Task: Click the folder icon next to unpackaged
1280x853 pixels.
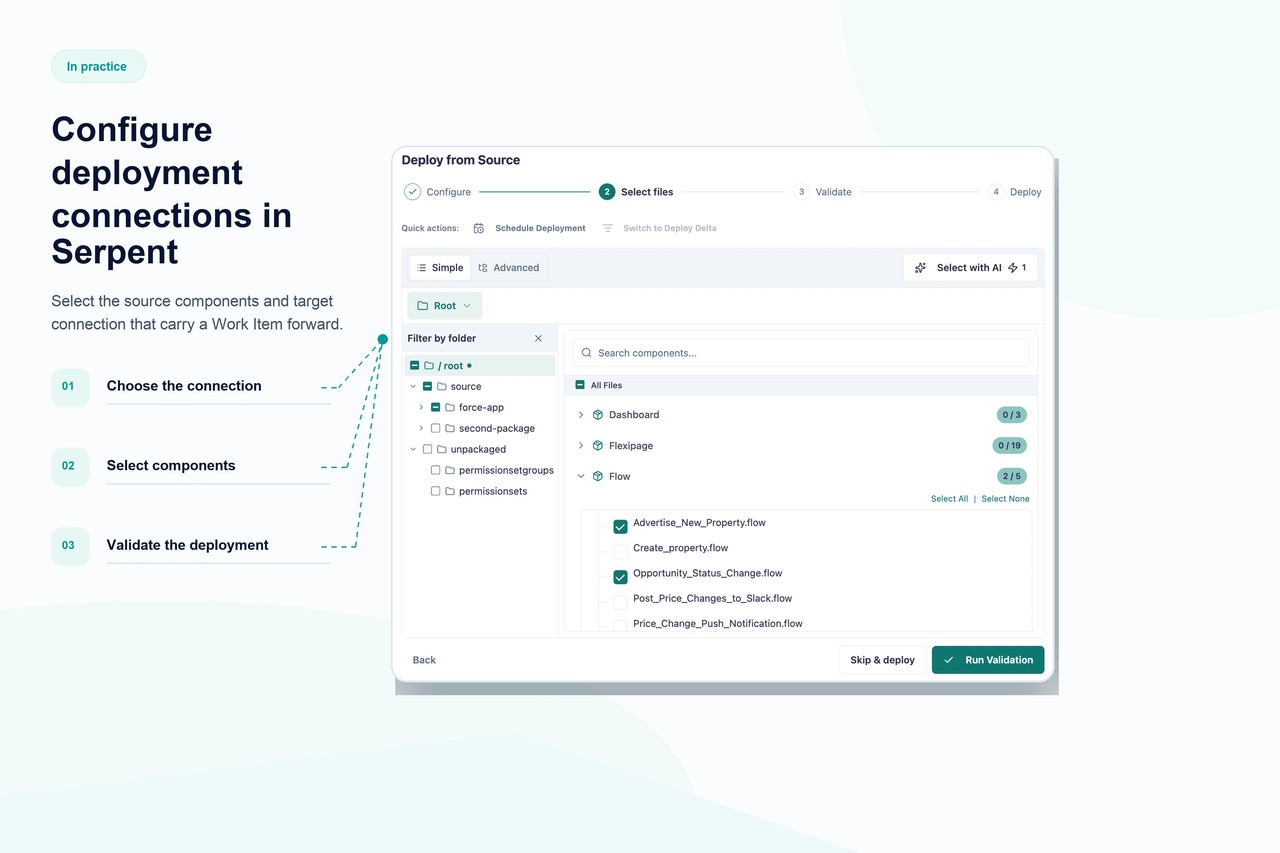Action: click(x=442, y=450)
